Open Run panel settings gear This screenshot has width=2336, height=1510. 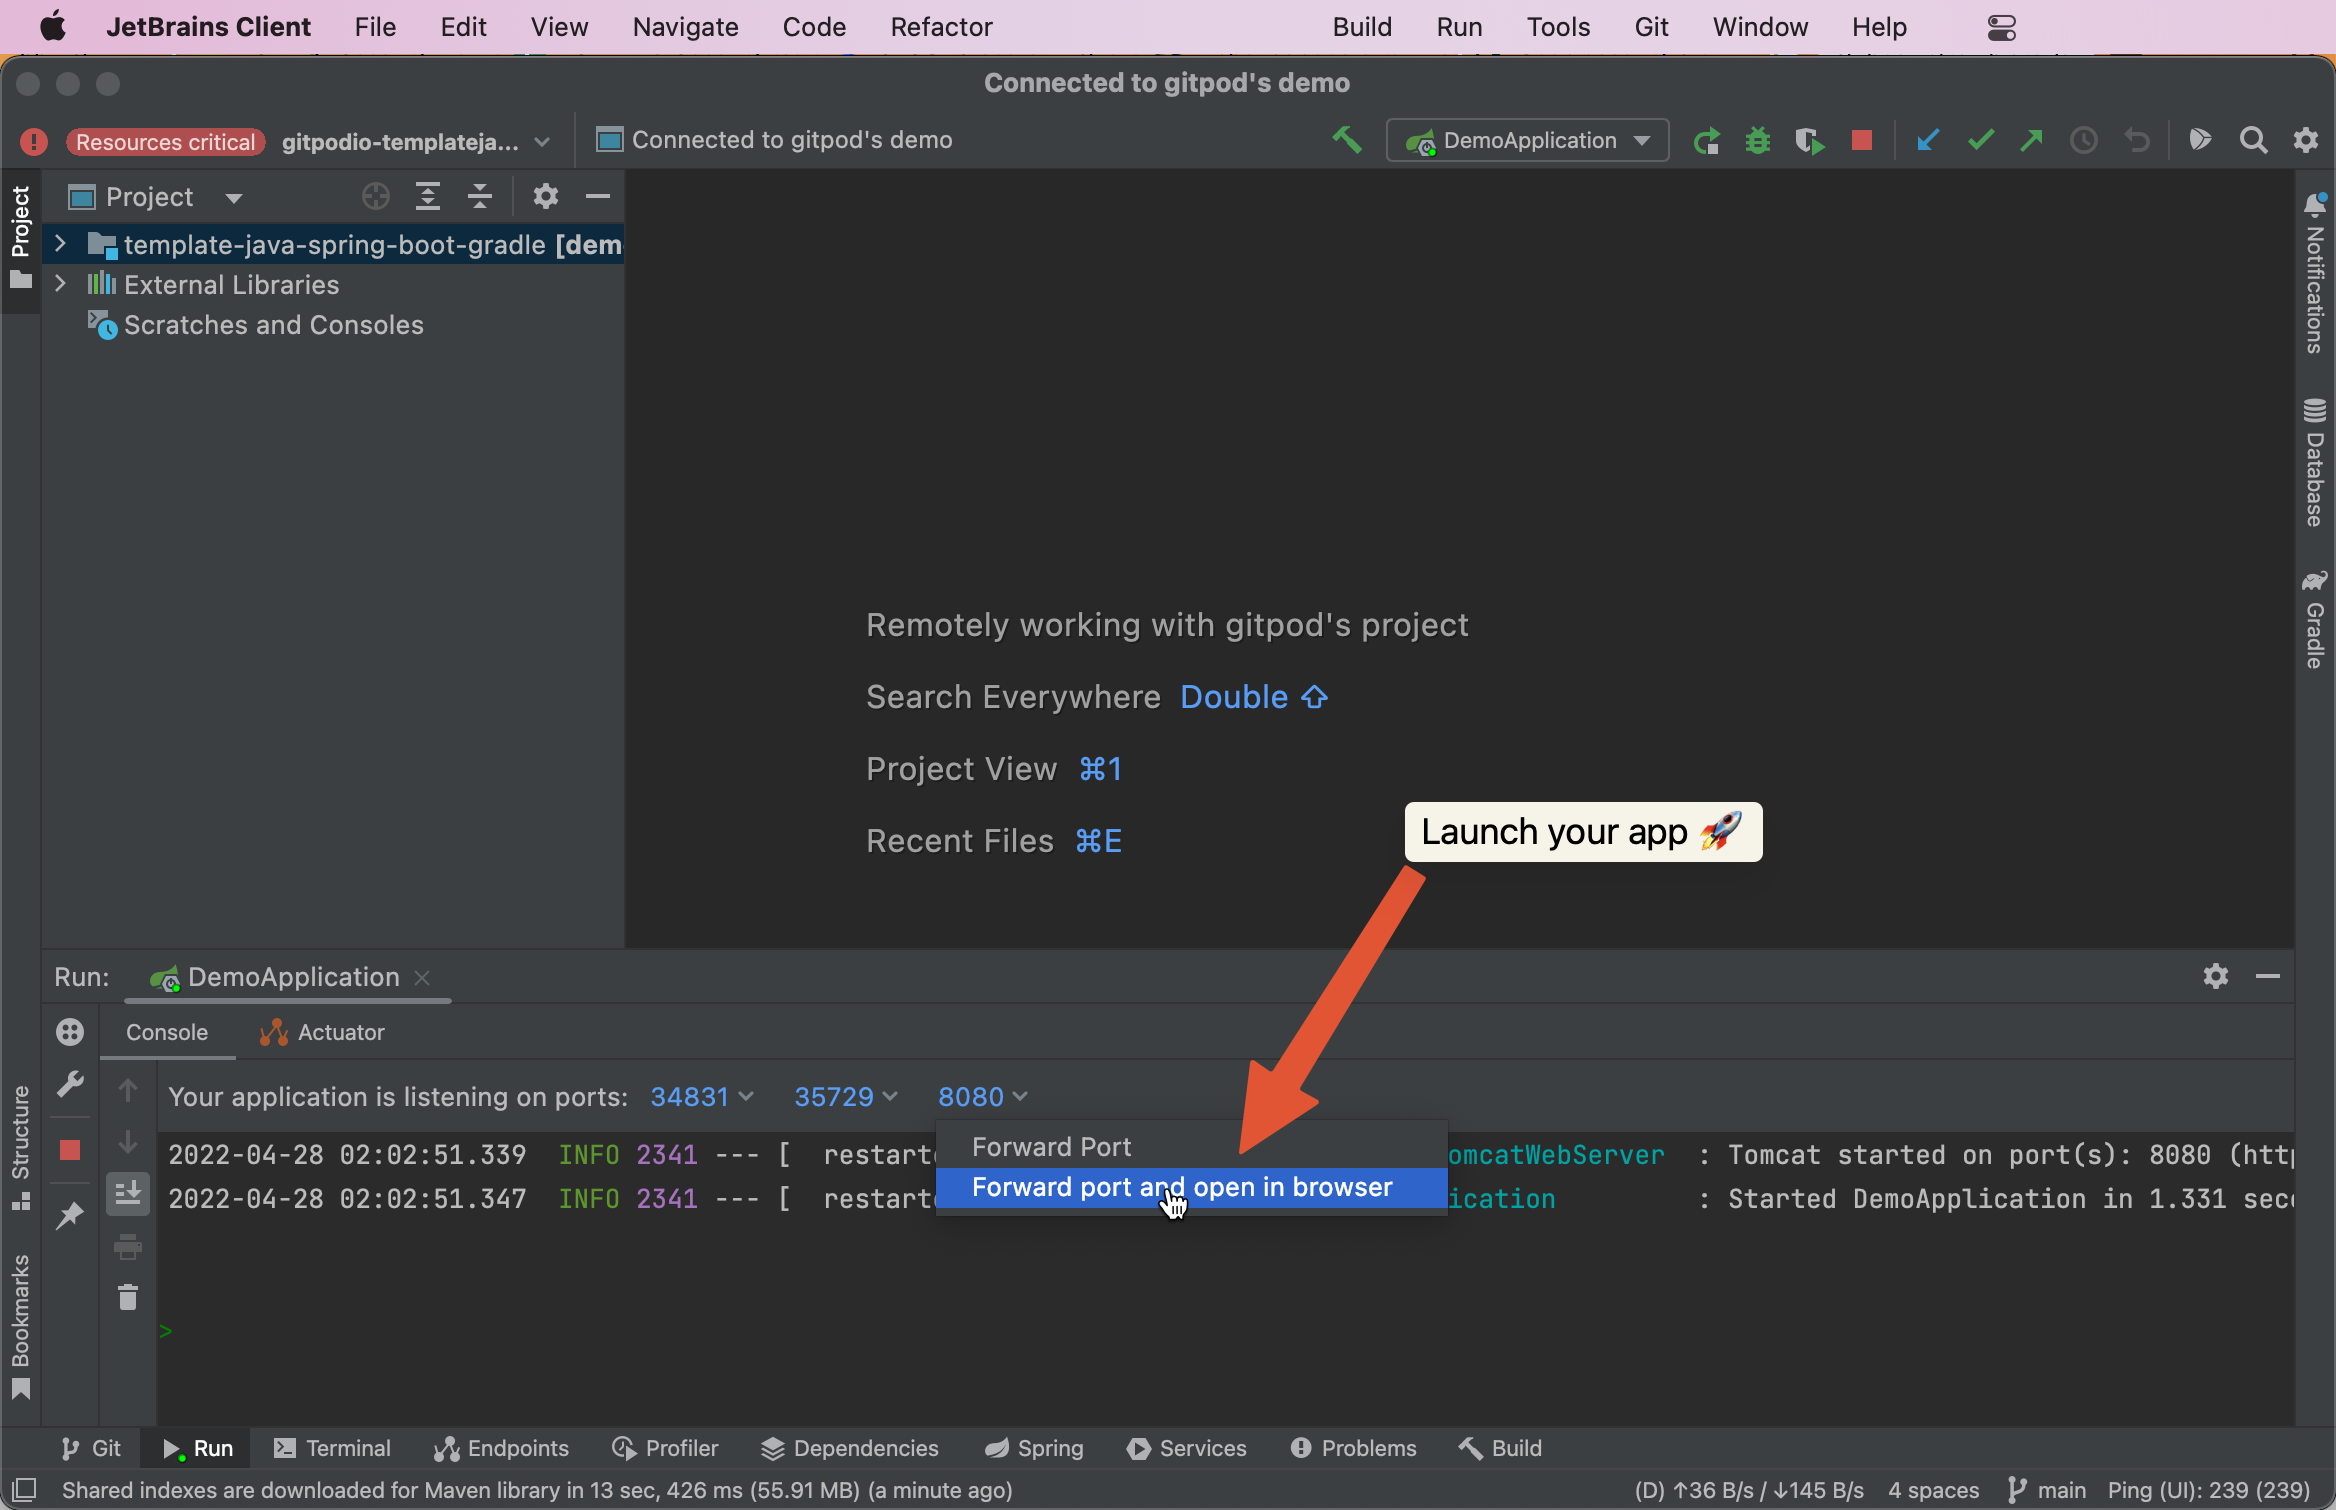[2215, 976]
